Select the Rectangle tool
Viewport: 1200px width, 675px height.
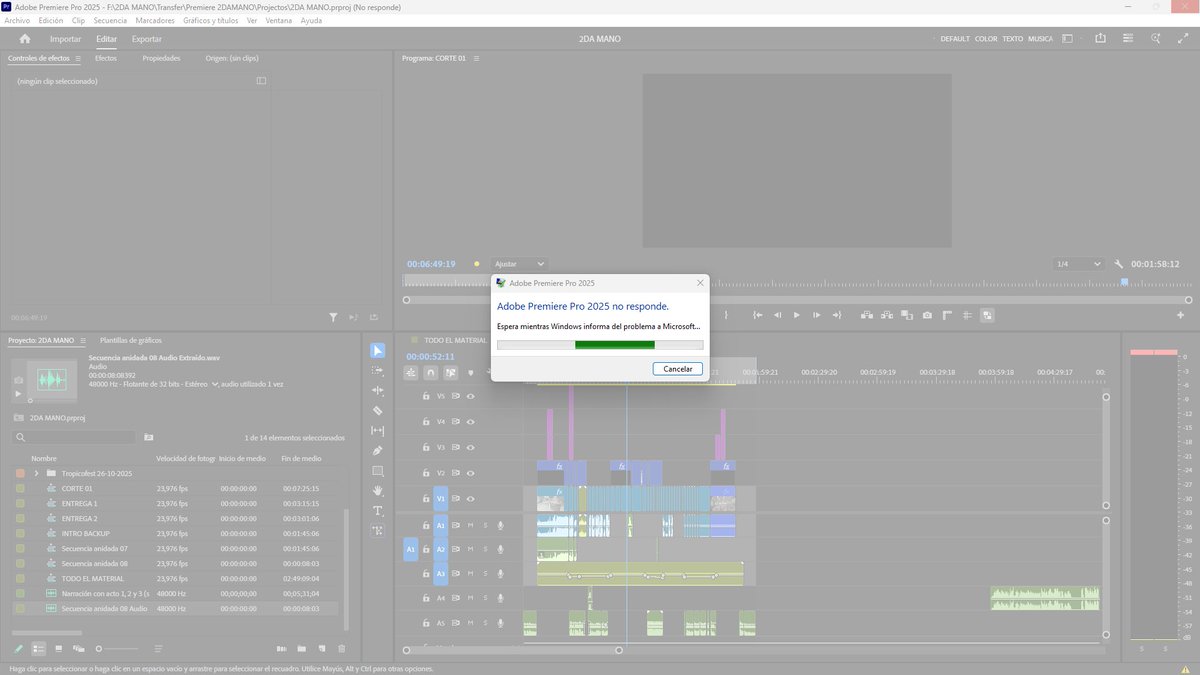click(x=377, y=471)
